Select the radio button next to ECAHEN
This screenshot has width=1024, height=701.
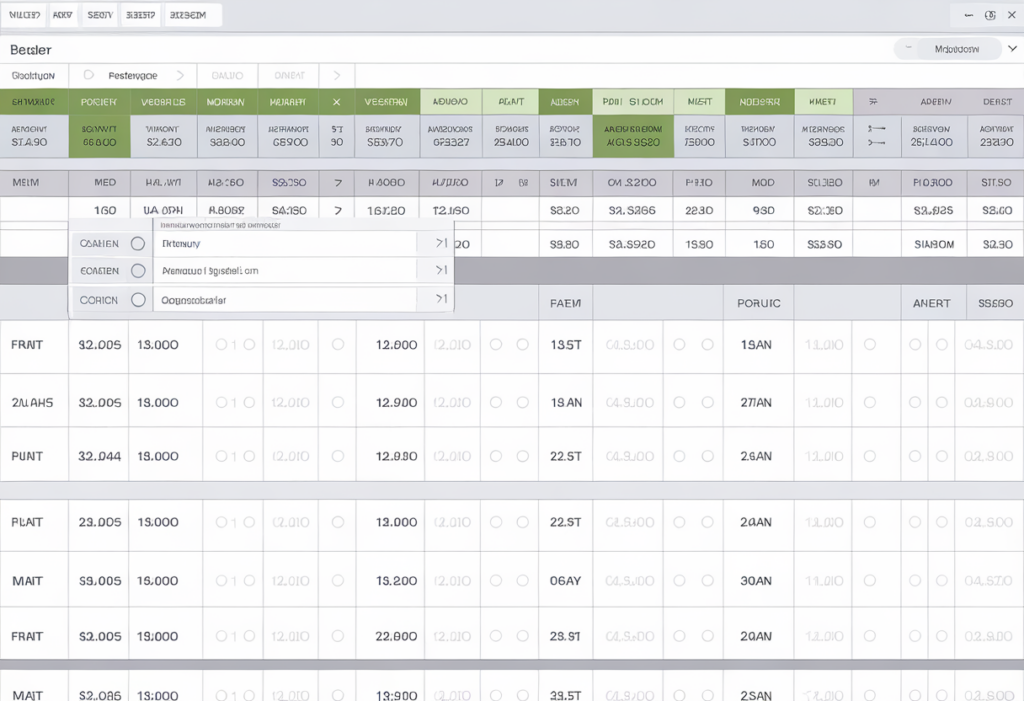coord(138,271)
